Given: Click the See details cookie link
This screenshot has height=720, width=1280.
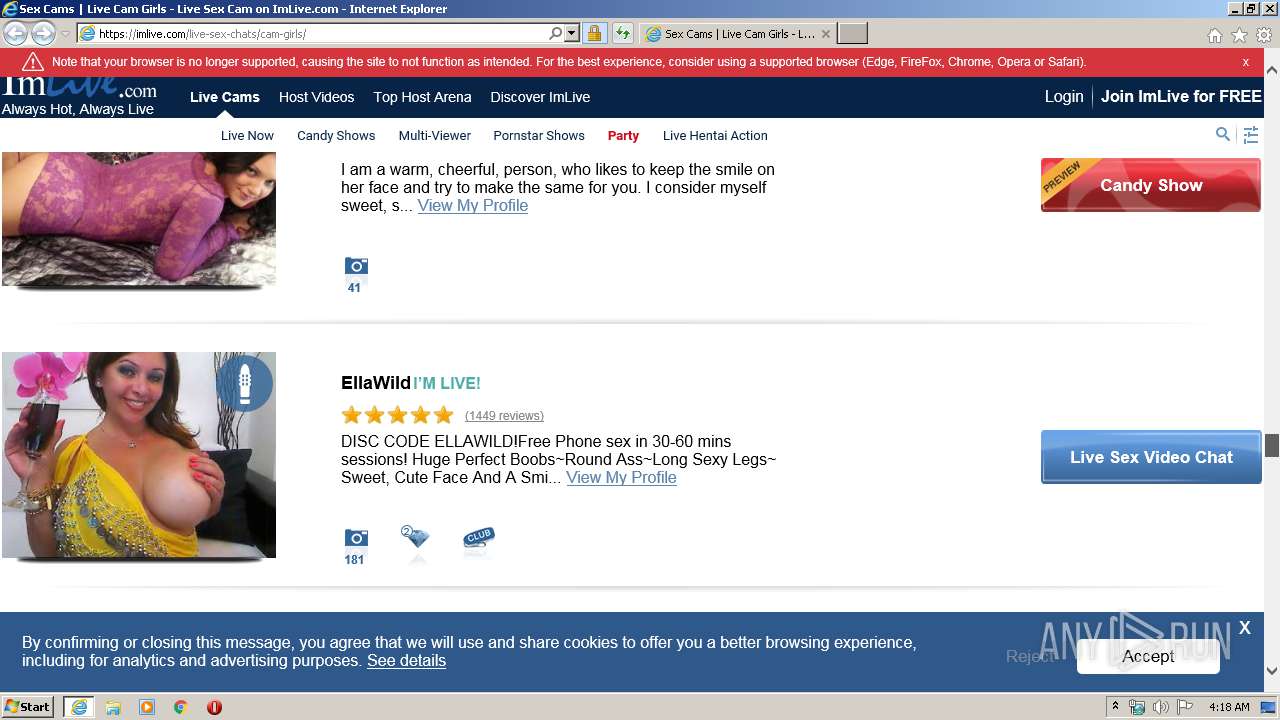Looking at the screenshot, I should (x=406, y=661).
